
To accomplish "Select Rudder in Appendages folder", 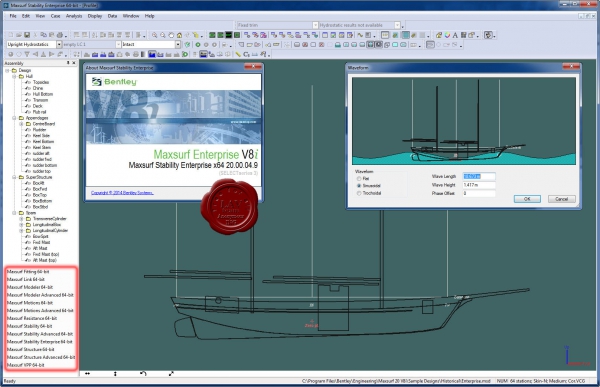I will coord(39,130).
